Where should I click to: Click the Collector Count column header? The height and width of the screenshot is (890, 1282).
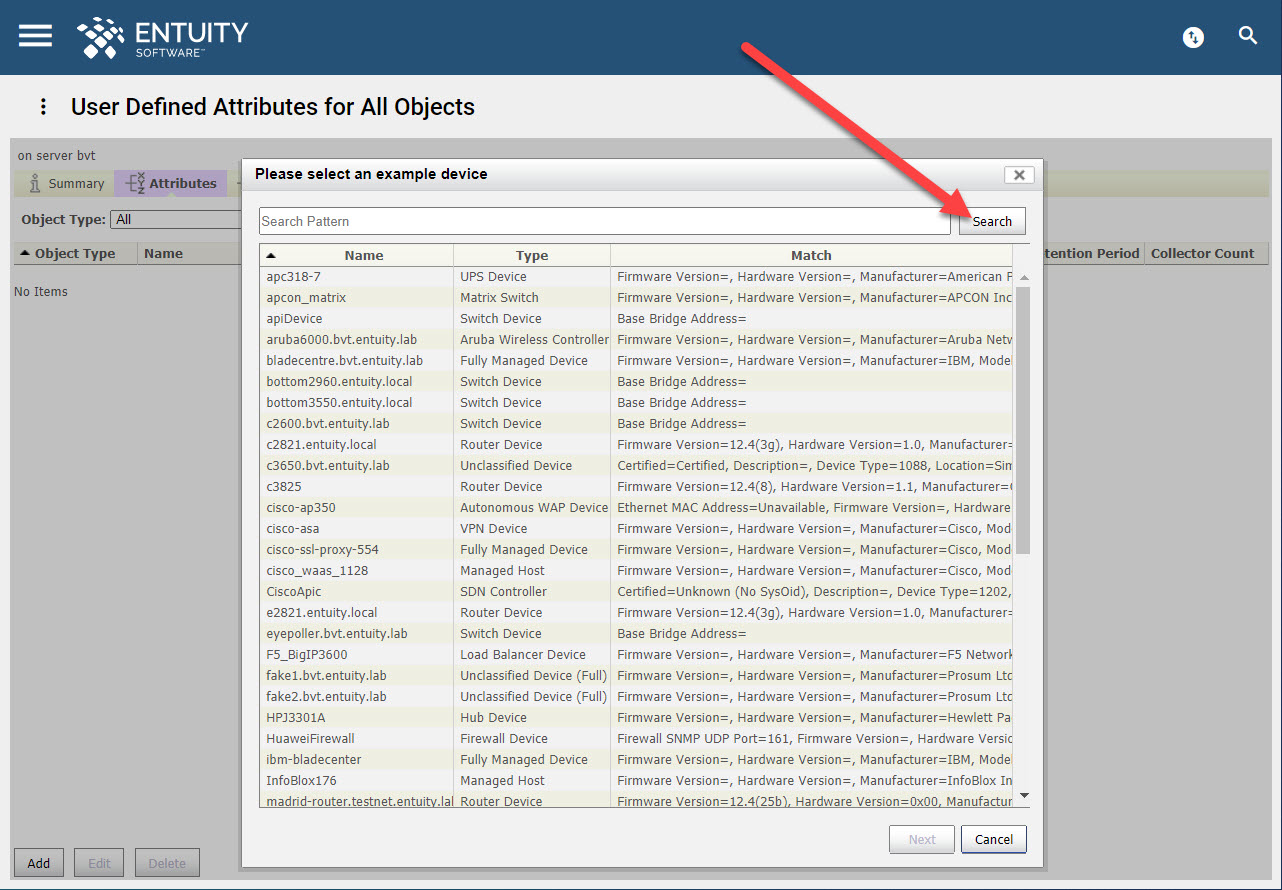[x=1206, y=254]
